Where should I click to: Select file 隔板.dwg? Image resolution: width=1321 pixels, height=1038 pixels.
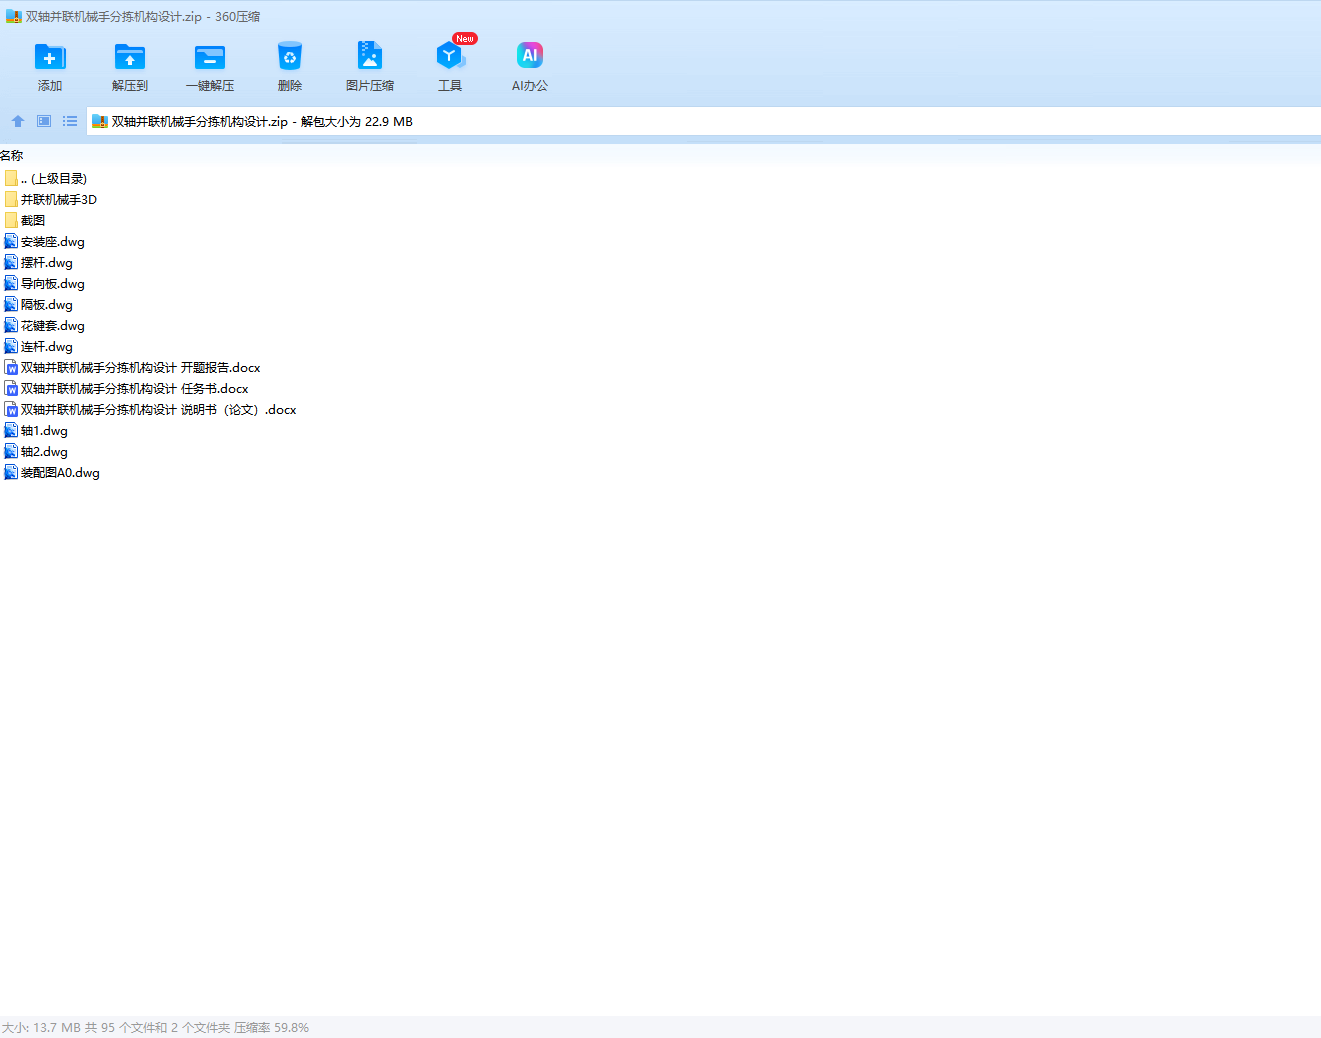[x=39, y=304]
